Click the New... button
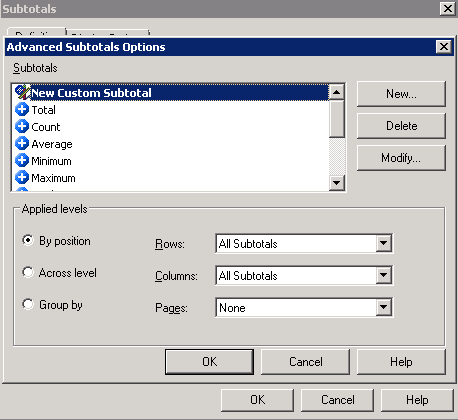This screenshot has height=420, width=458. click(x=401, y=94)
